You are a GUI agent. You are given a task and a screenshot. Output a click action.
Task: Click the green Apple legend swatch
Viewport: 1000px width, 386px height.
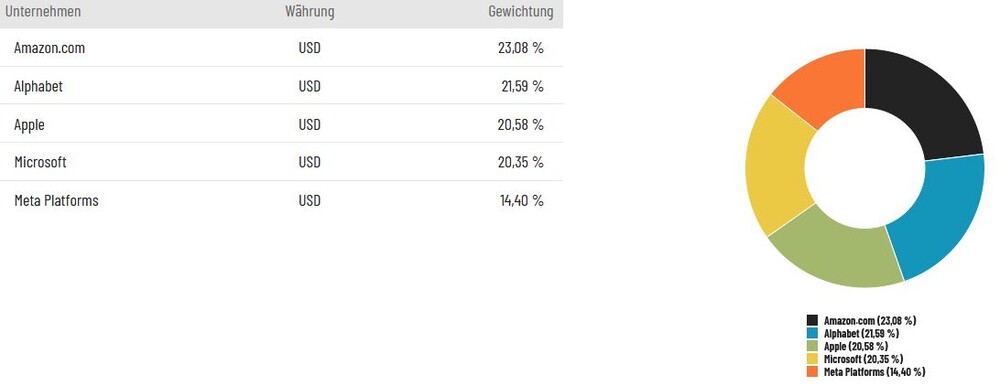point(812,346)
